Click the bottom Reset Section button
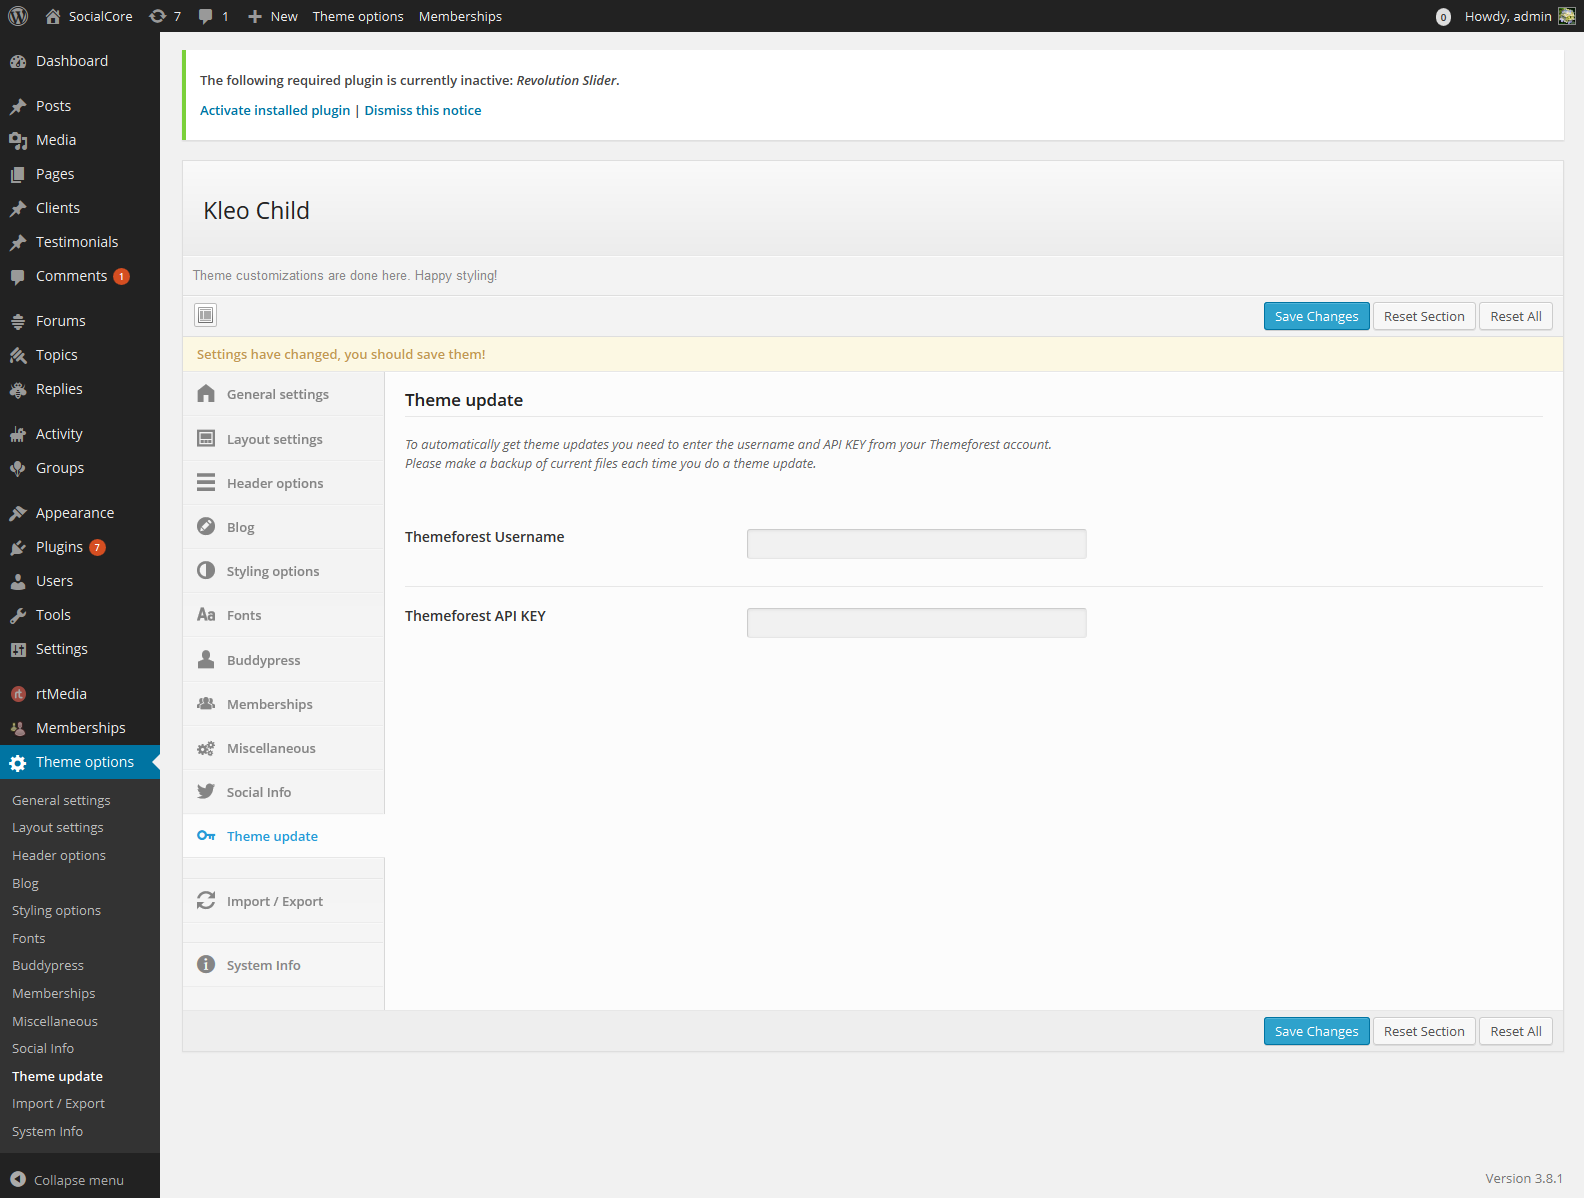The width and height of the screenshot is (1584, 1198). tap(1423, 1032)
